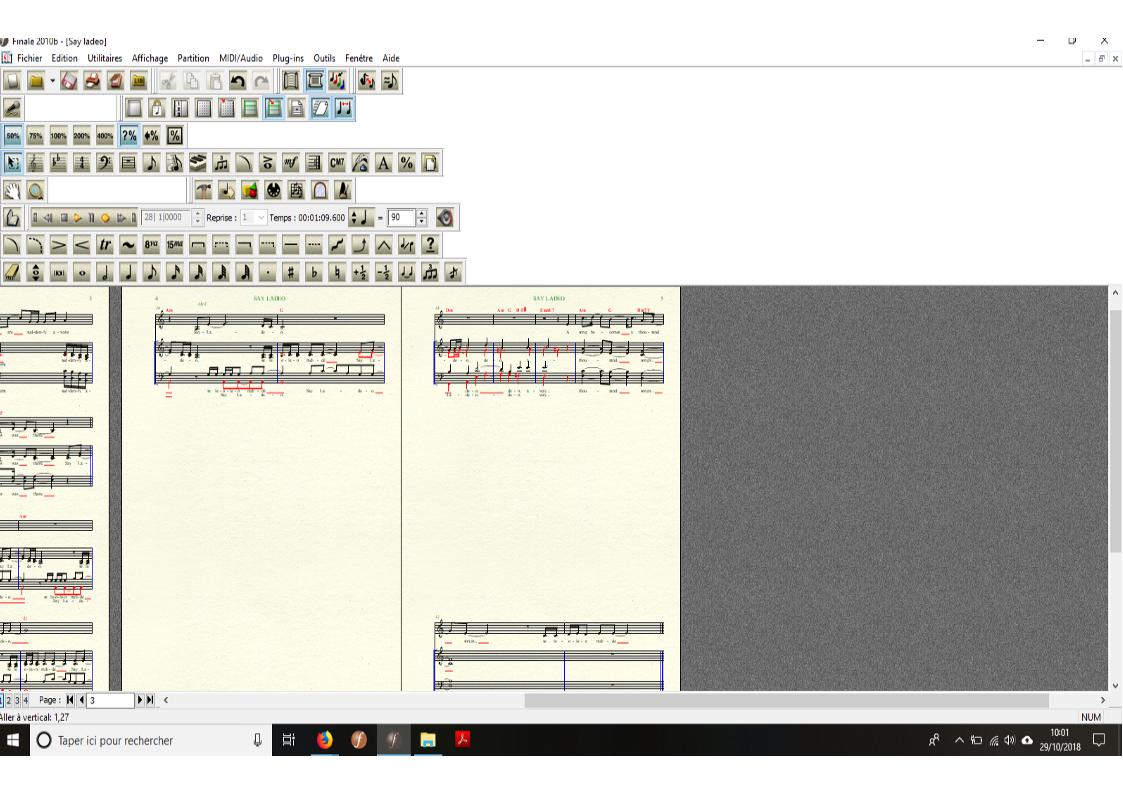Select the Eraser in Simple Entry
Screen dimensions: 1123x794
tap(12, 271)
